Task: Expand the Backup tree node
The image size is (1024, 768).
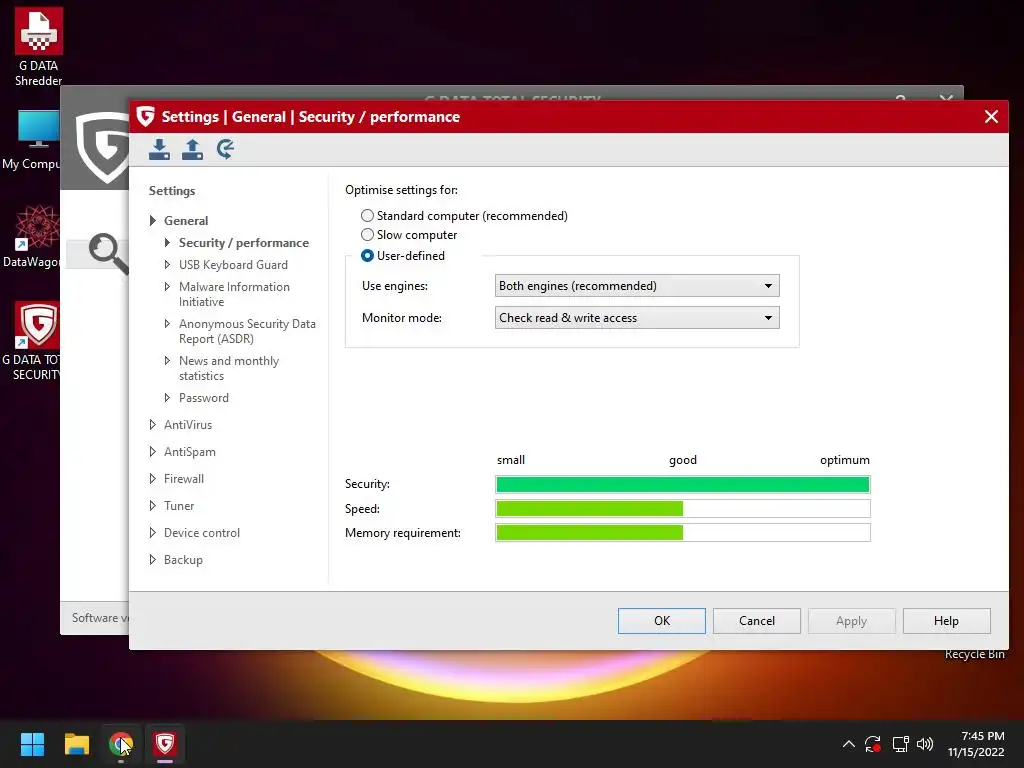Action: [152, 560]
